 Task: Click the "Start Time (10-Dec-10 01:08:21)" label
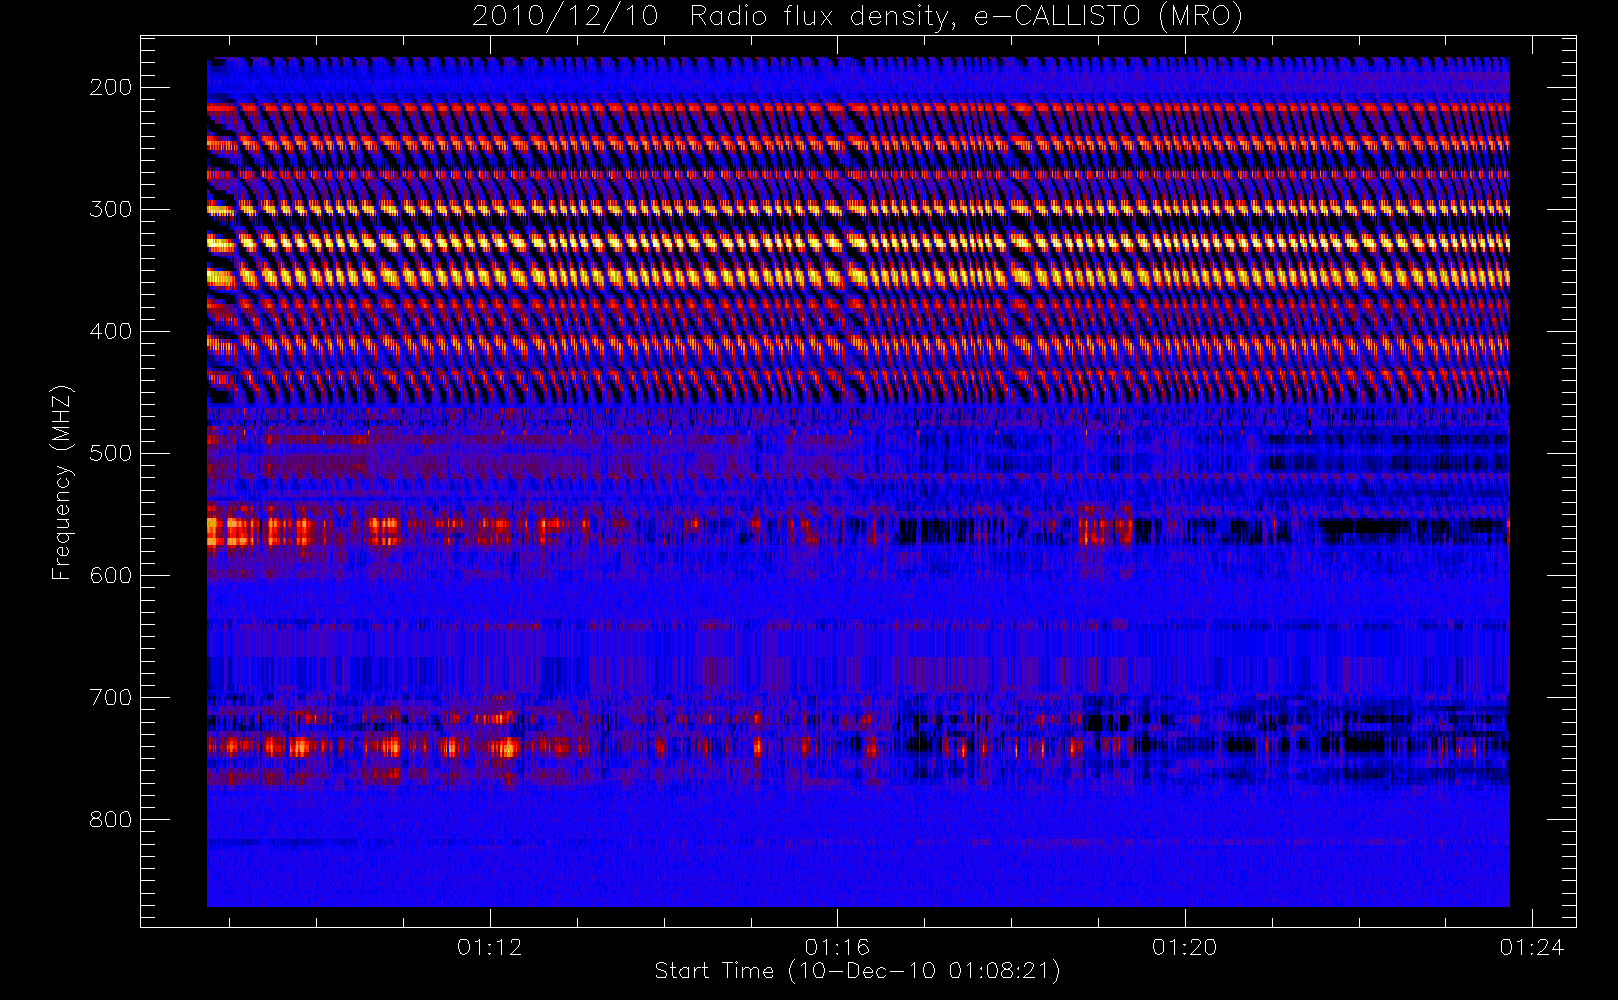pyautogui.click(x=857, y=971)
